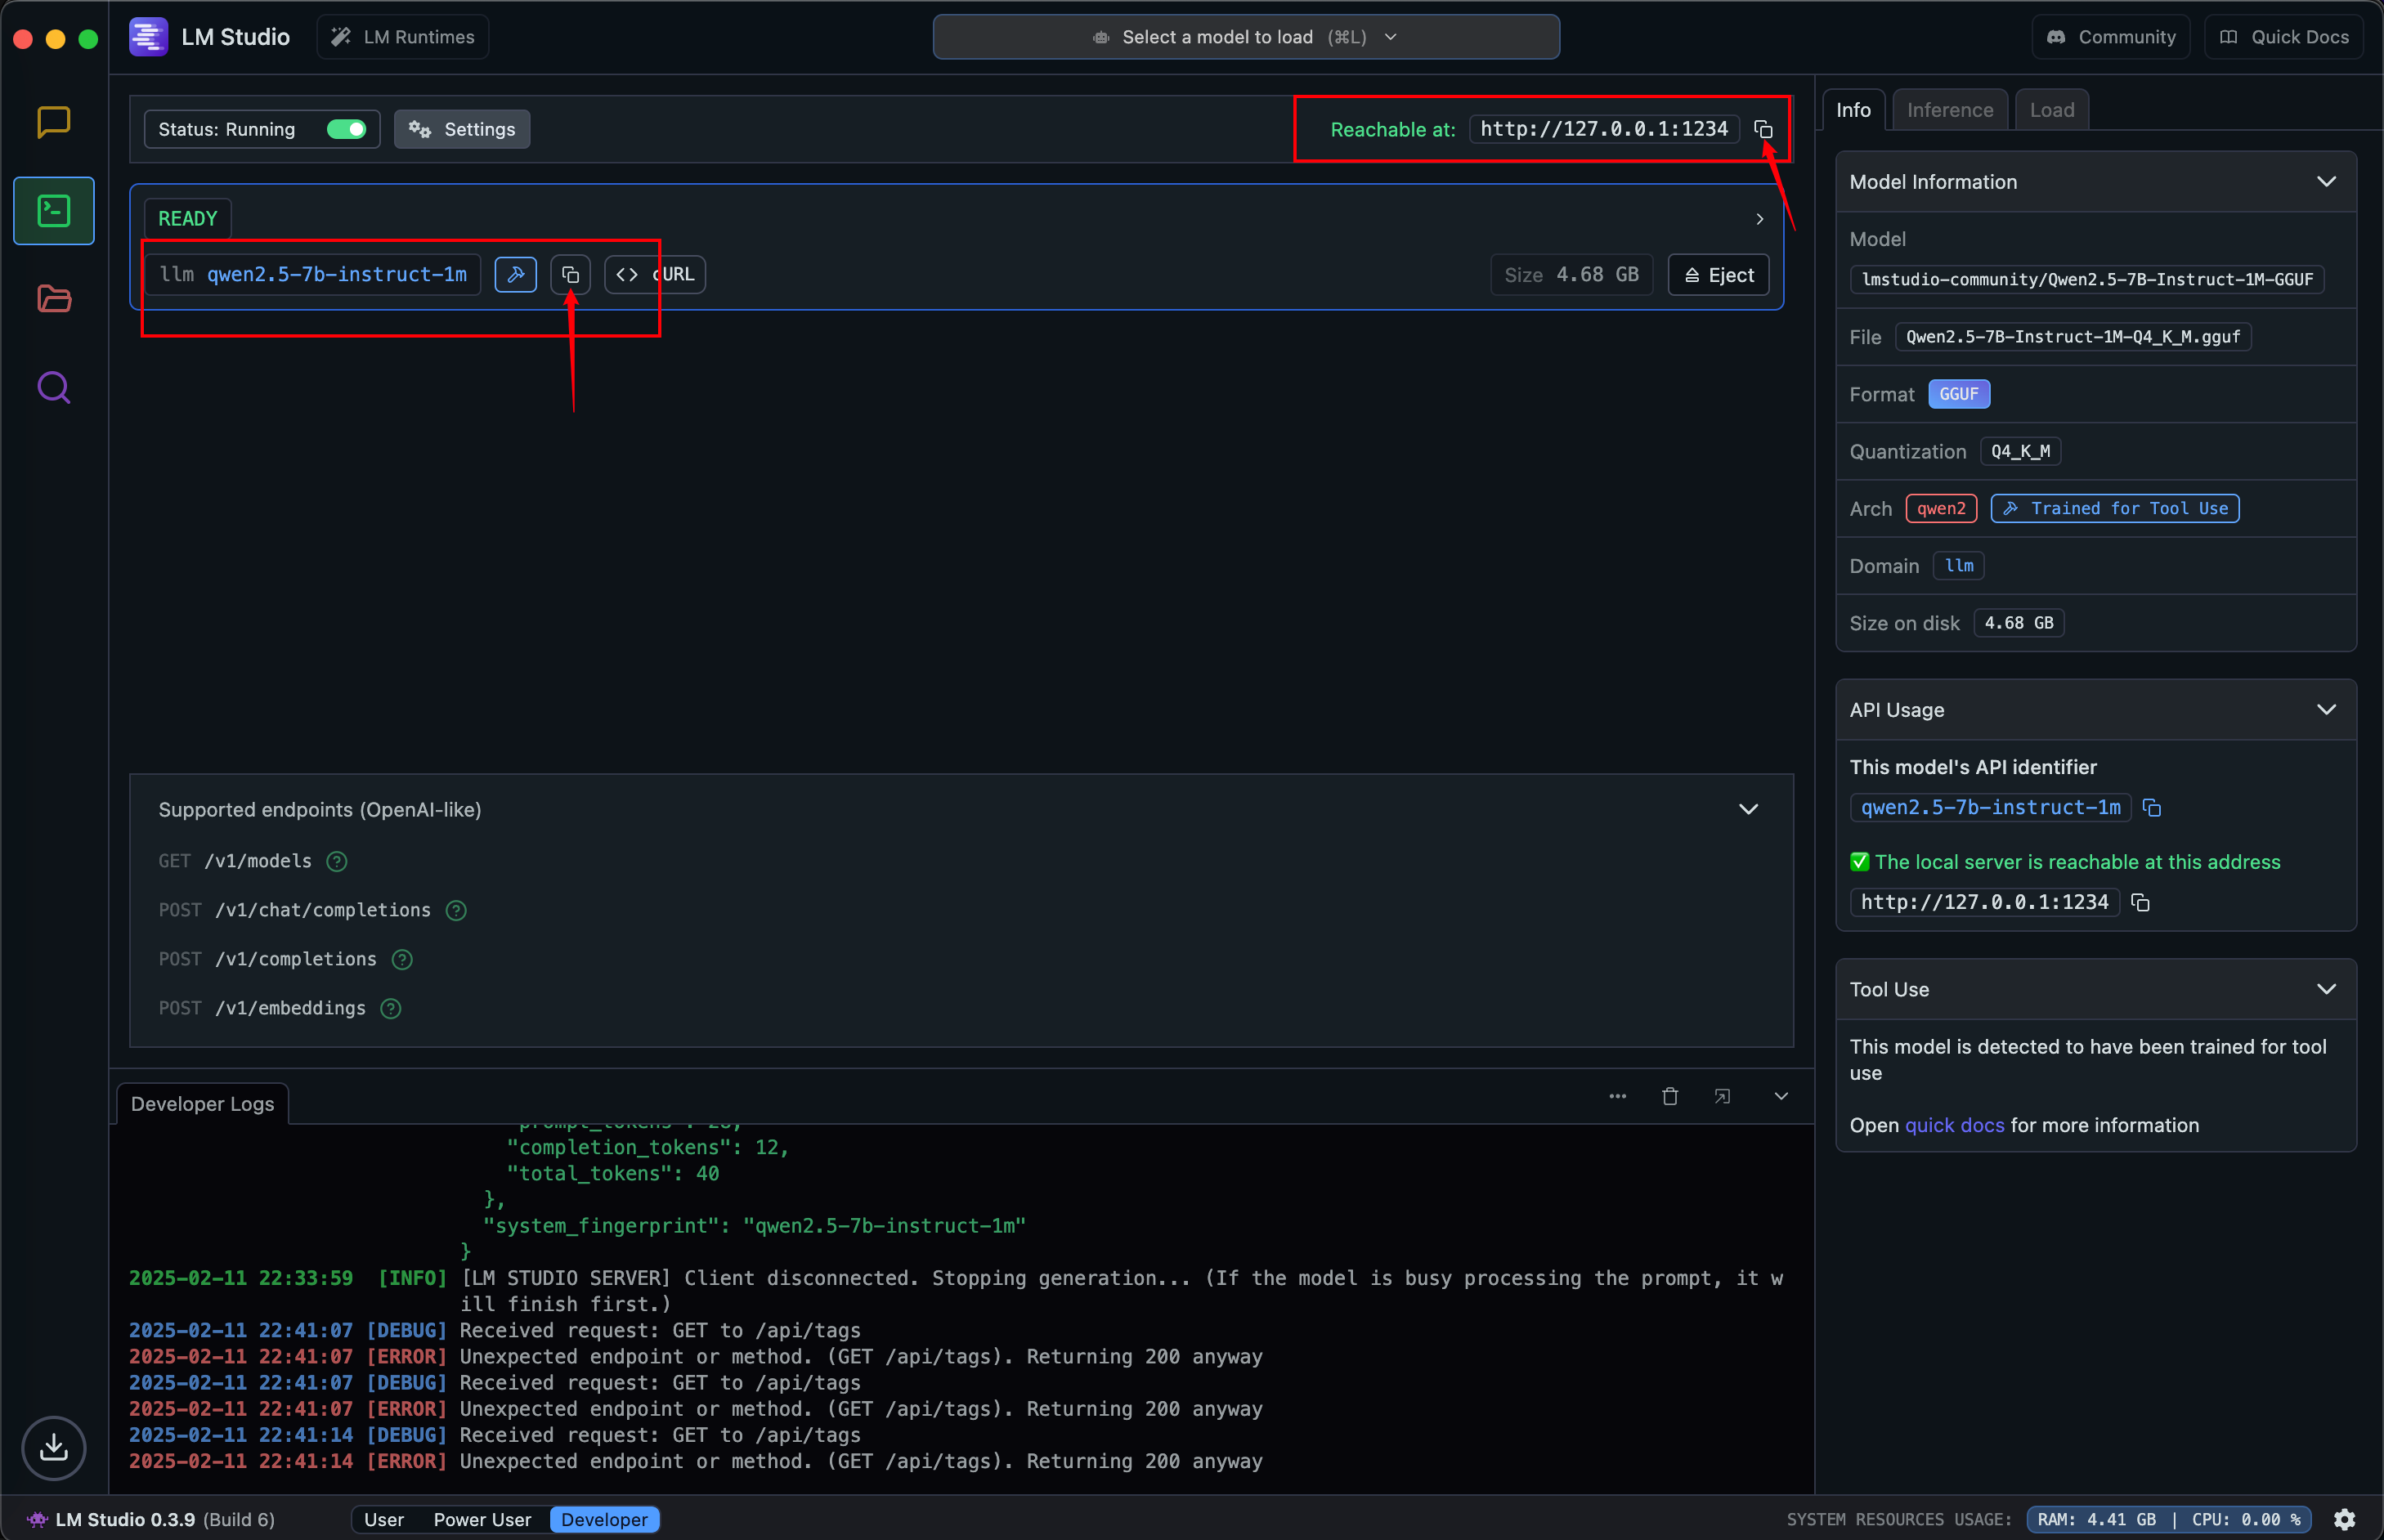
Task: Click the READY status badge
Action: pos(188,219)
